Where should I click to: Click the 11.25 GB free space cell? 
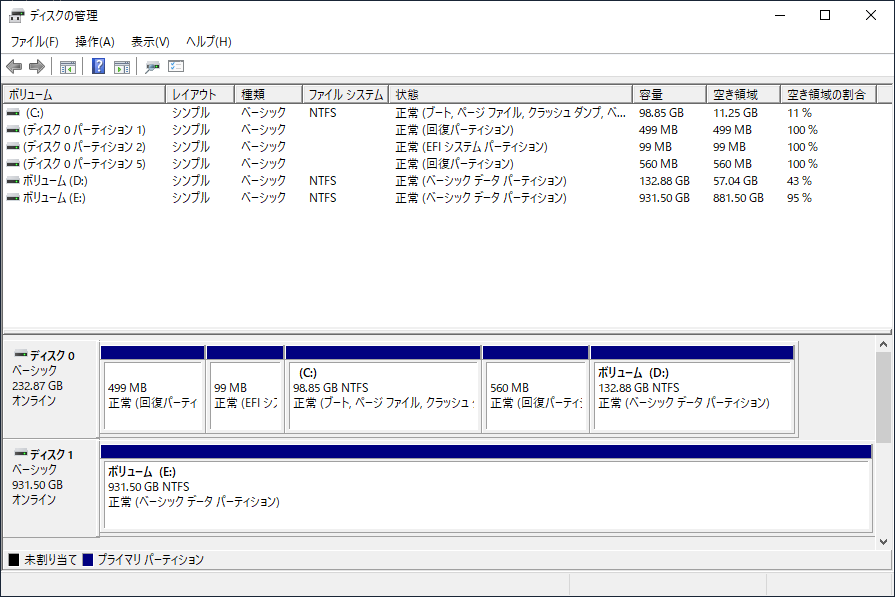pyautogui.click(x=735, y=113)
